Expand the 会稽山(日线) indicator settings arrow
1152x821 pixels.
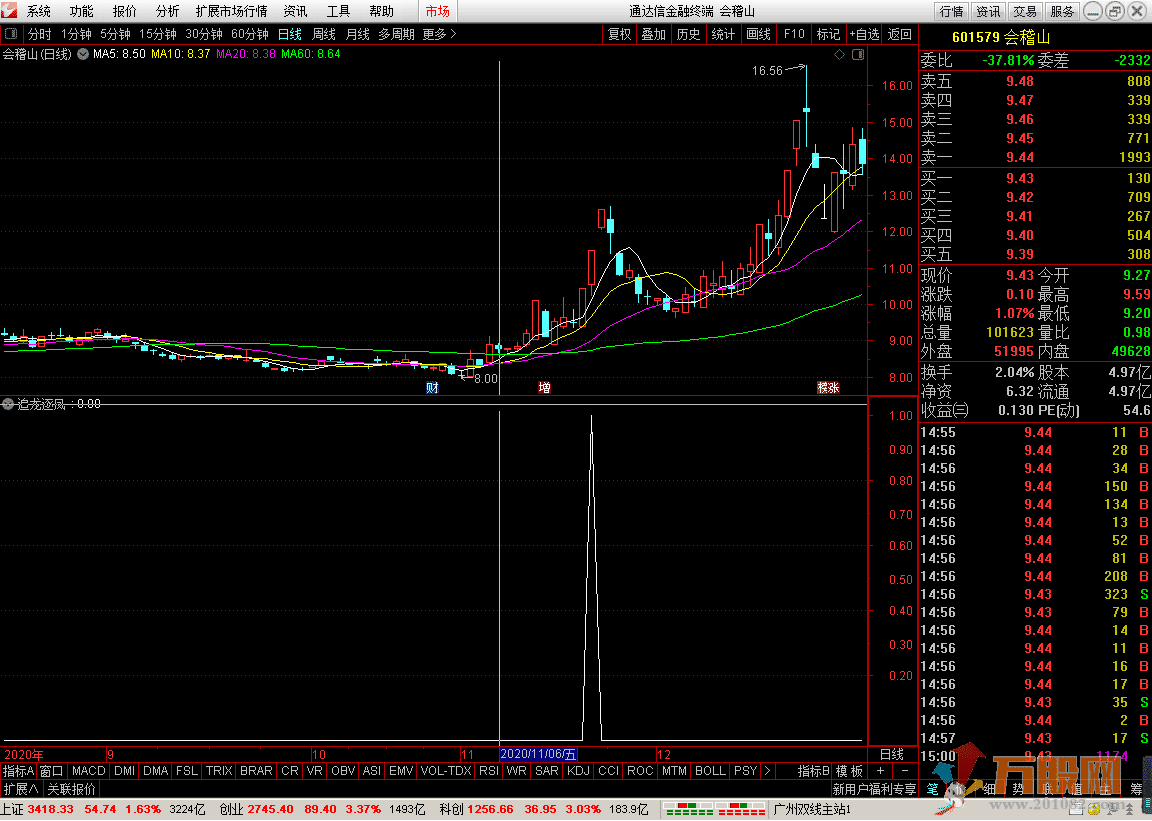[82, 54]
